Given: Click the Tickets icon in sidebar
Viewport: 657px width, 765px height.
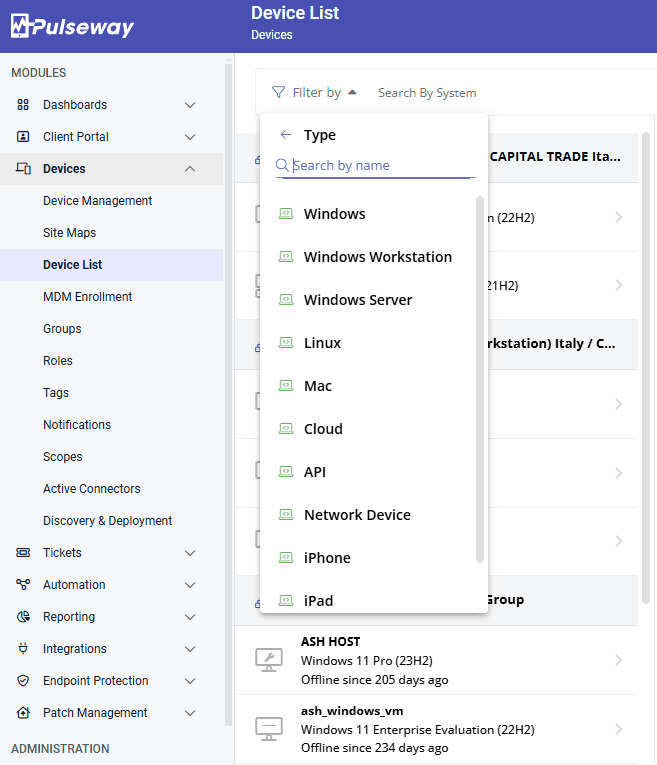Looking at the screenshot, I should click(x=23, y=552).
